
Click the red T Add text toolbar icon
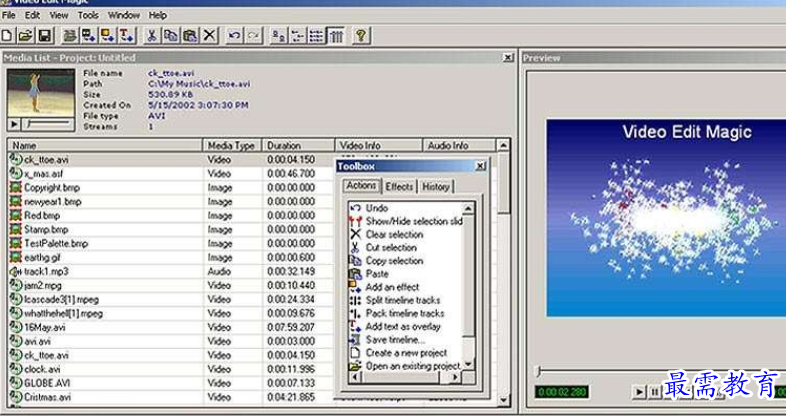click(x=126, y=36)
